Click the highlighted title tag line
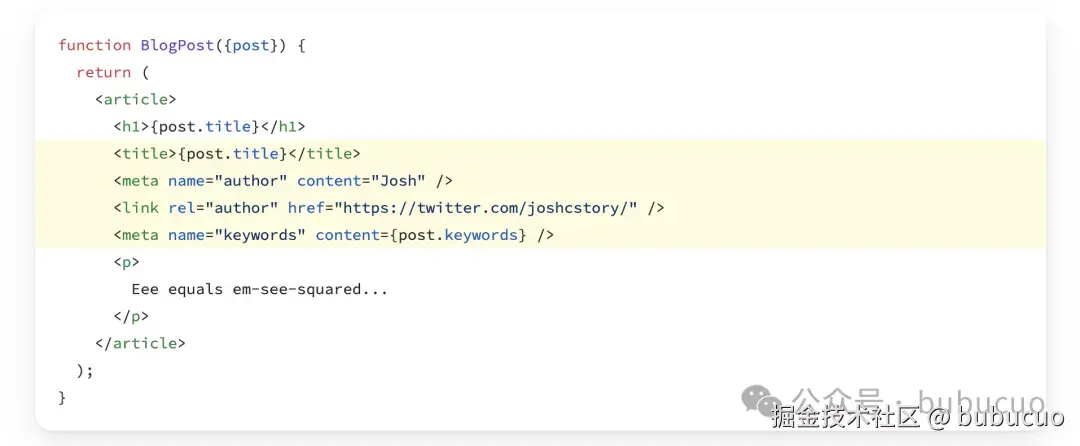The width and height of the screenshot is (1080, 446). [236, 154]
